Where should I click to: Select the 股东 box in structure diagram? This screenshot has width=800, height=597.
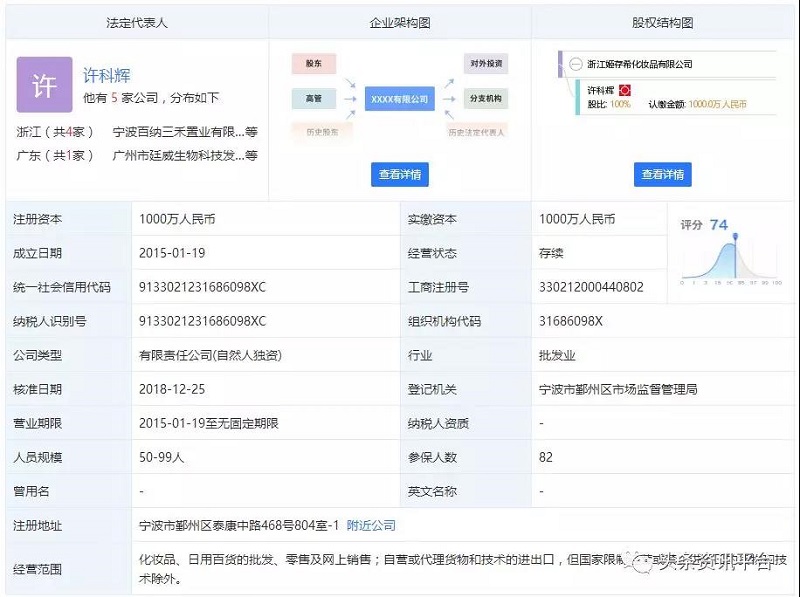[314, 64]
